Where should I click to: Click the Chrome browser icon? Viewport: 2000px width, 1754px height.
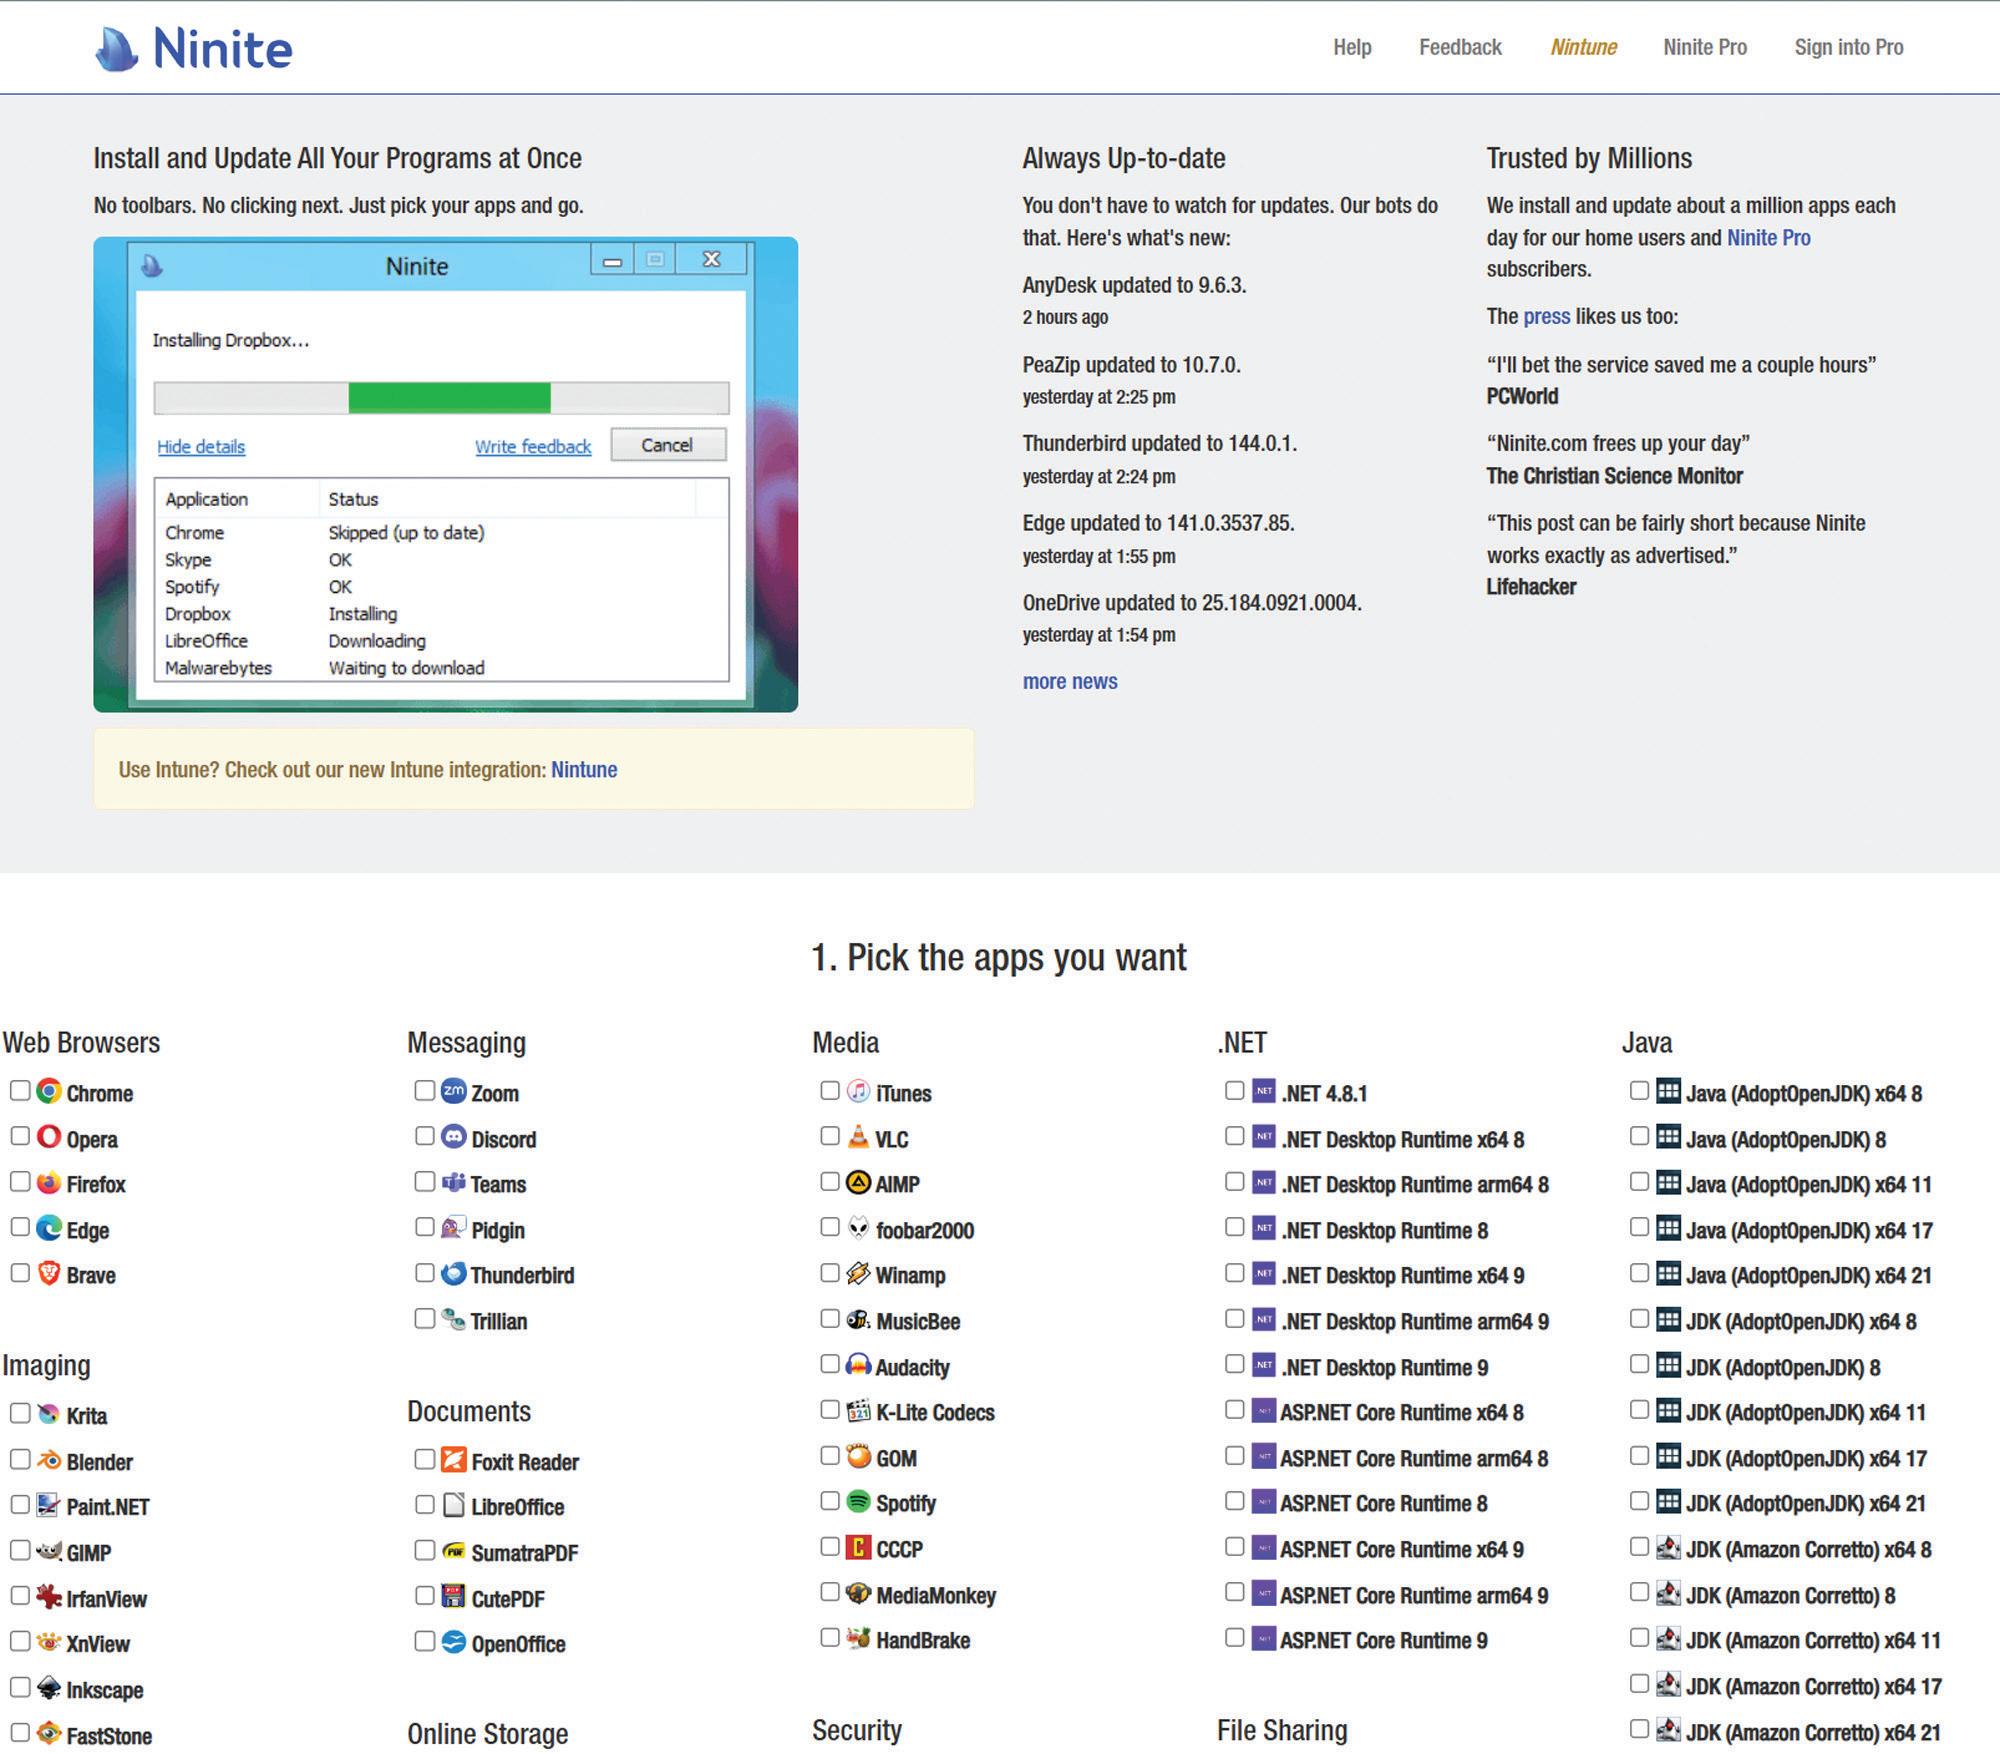(49, 1091)
